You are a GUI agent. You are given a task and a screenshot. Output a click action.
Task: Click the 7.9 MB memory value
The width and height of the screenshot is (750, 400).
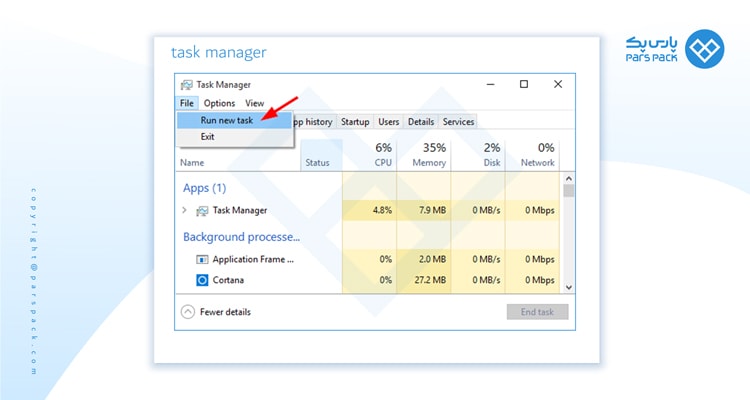432,210
